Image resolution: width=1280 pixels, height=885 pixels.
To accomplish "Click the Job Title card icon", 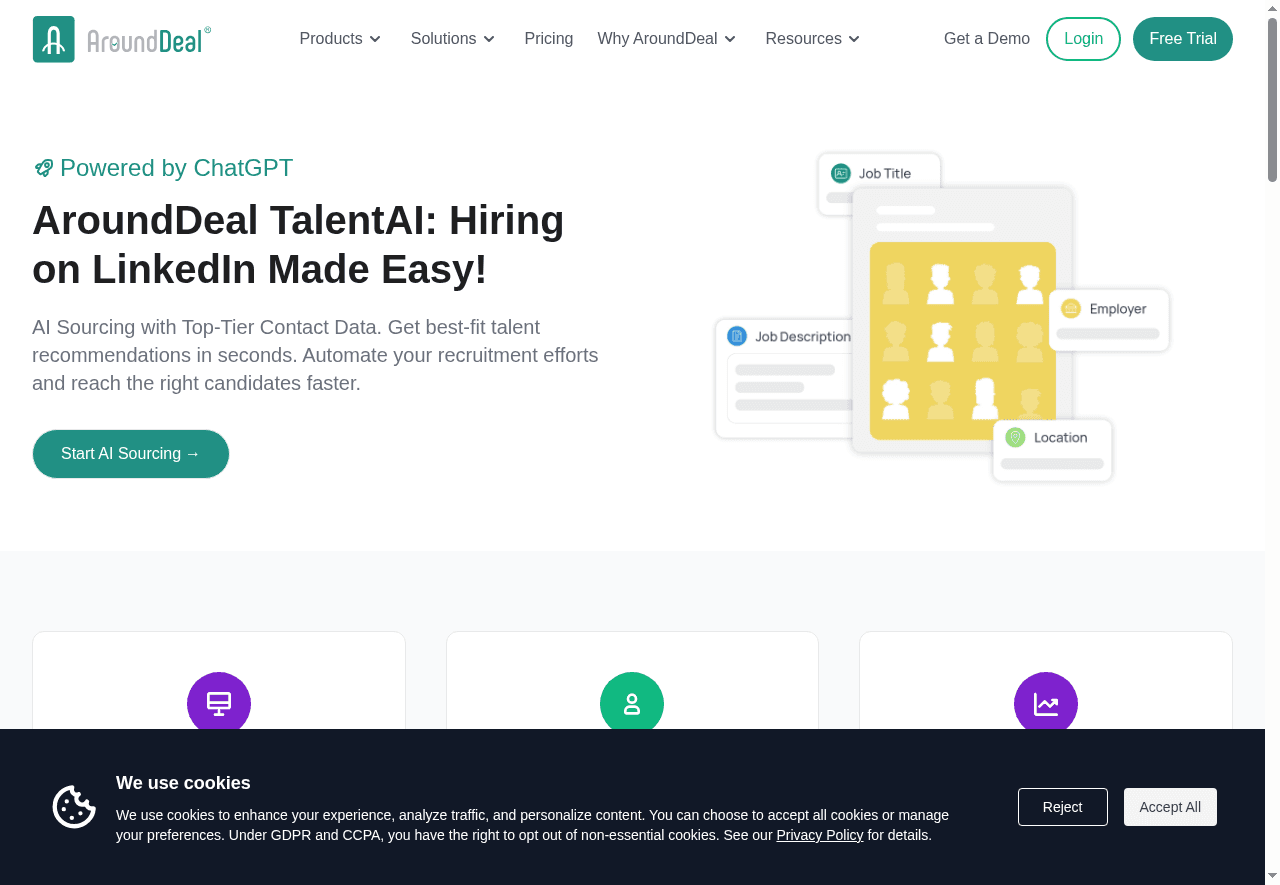I will [x=841, y=173].
